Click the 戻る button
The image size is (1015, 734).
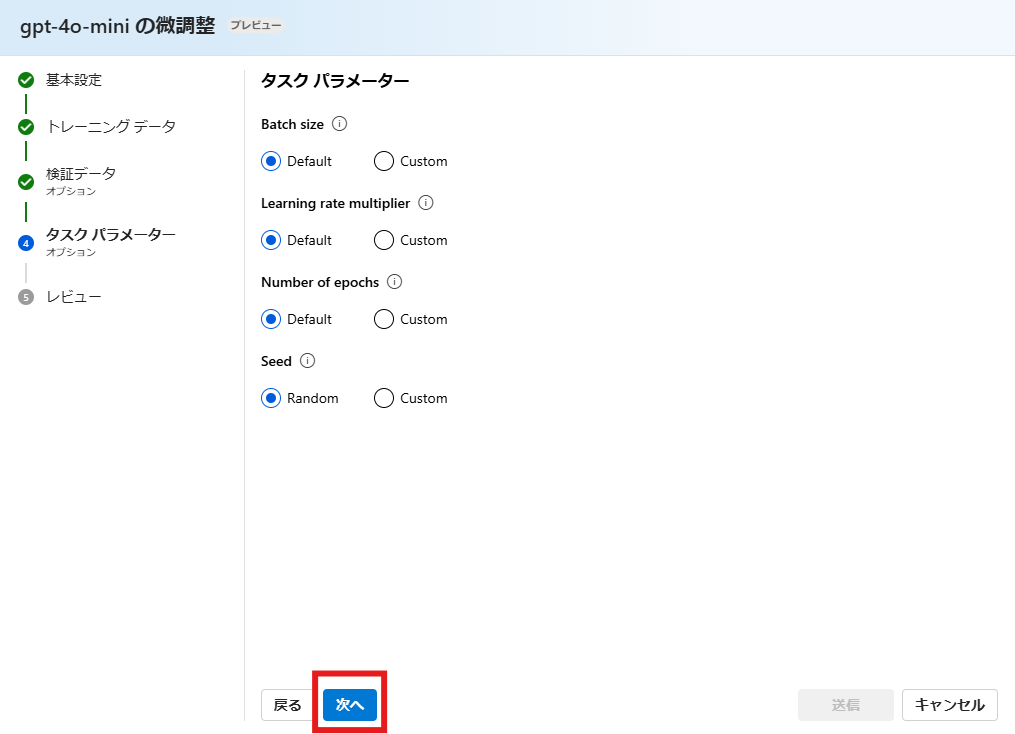[x=287, y=705]
